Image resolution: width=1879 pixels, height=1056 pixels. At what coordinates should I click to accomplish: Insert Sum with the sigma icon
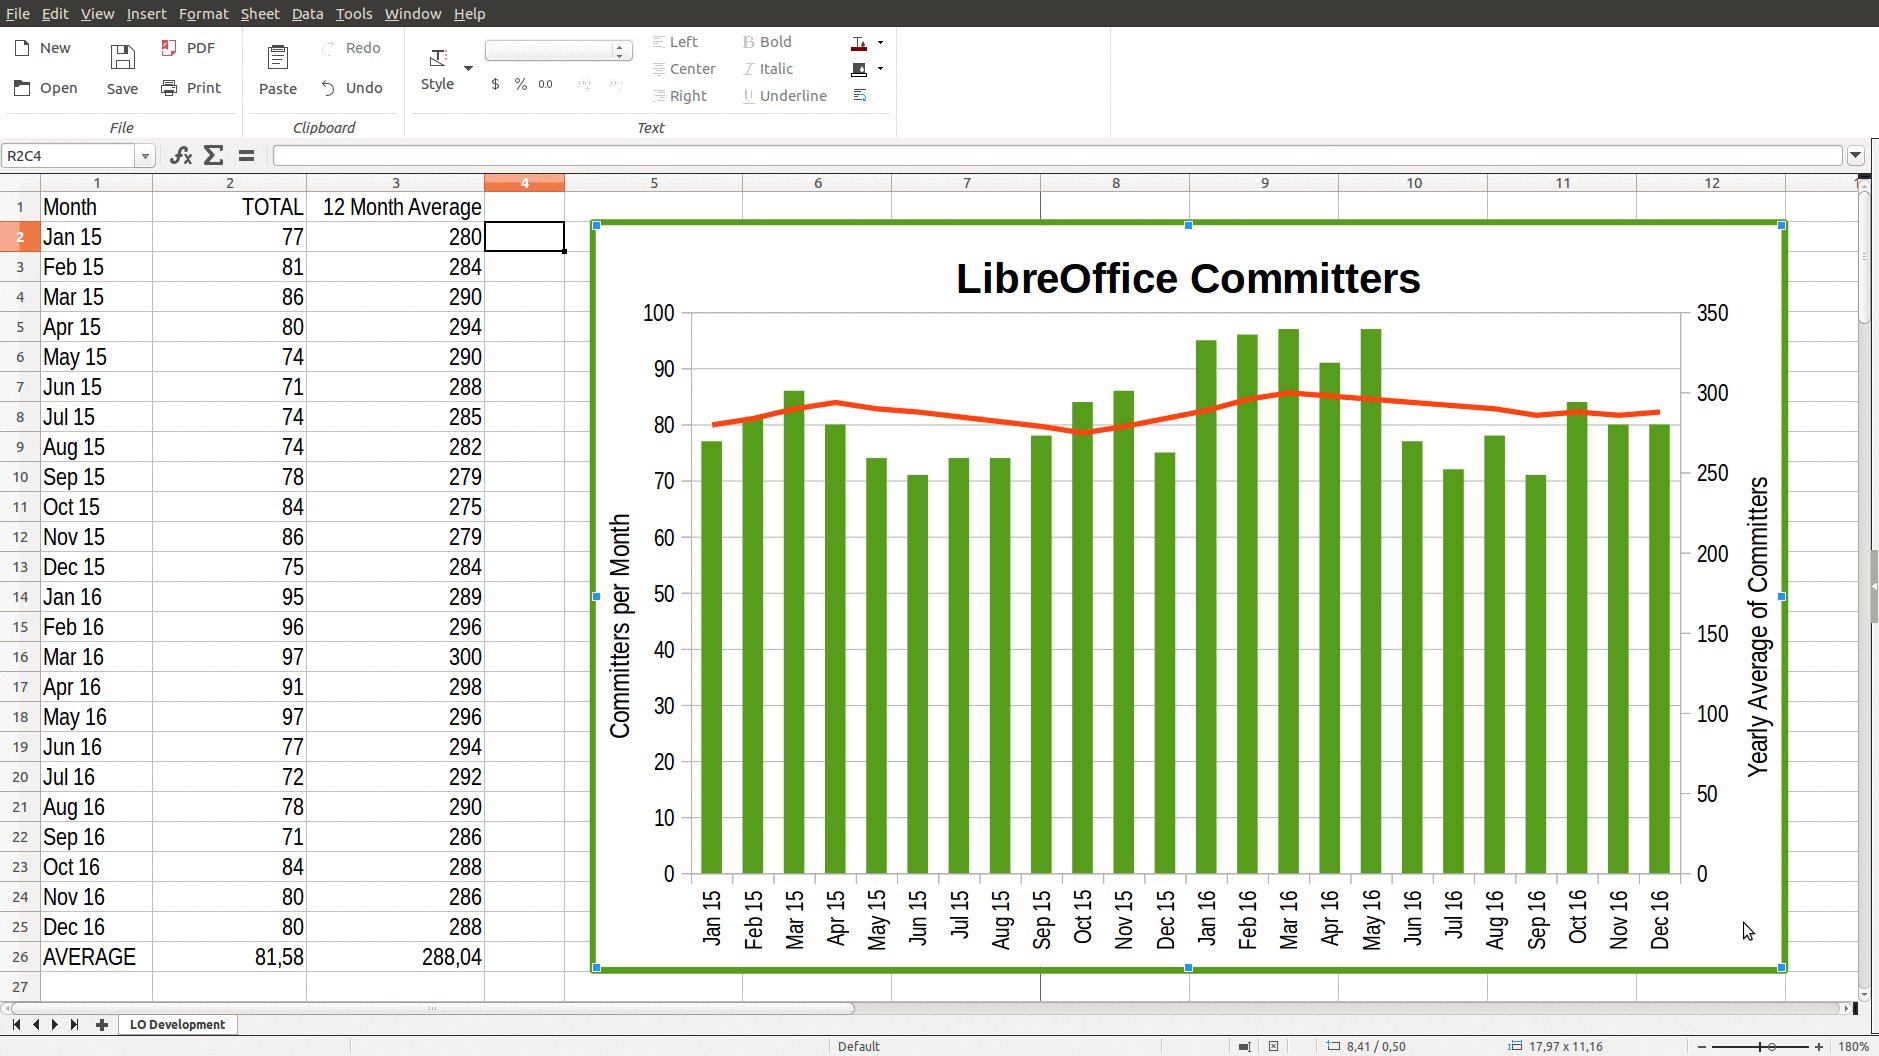tap(213, 155)
